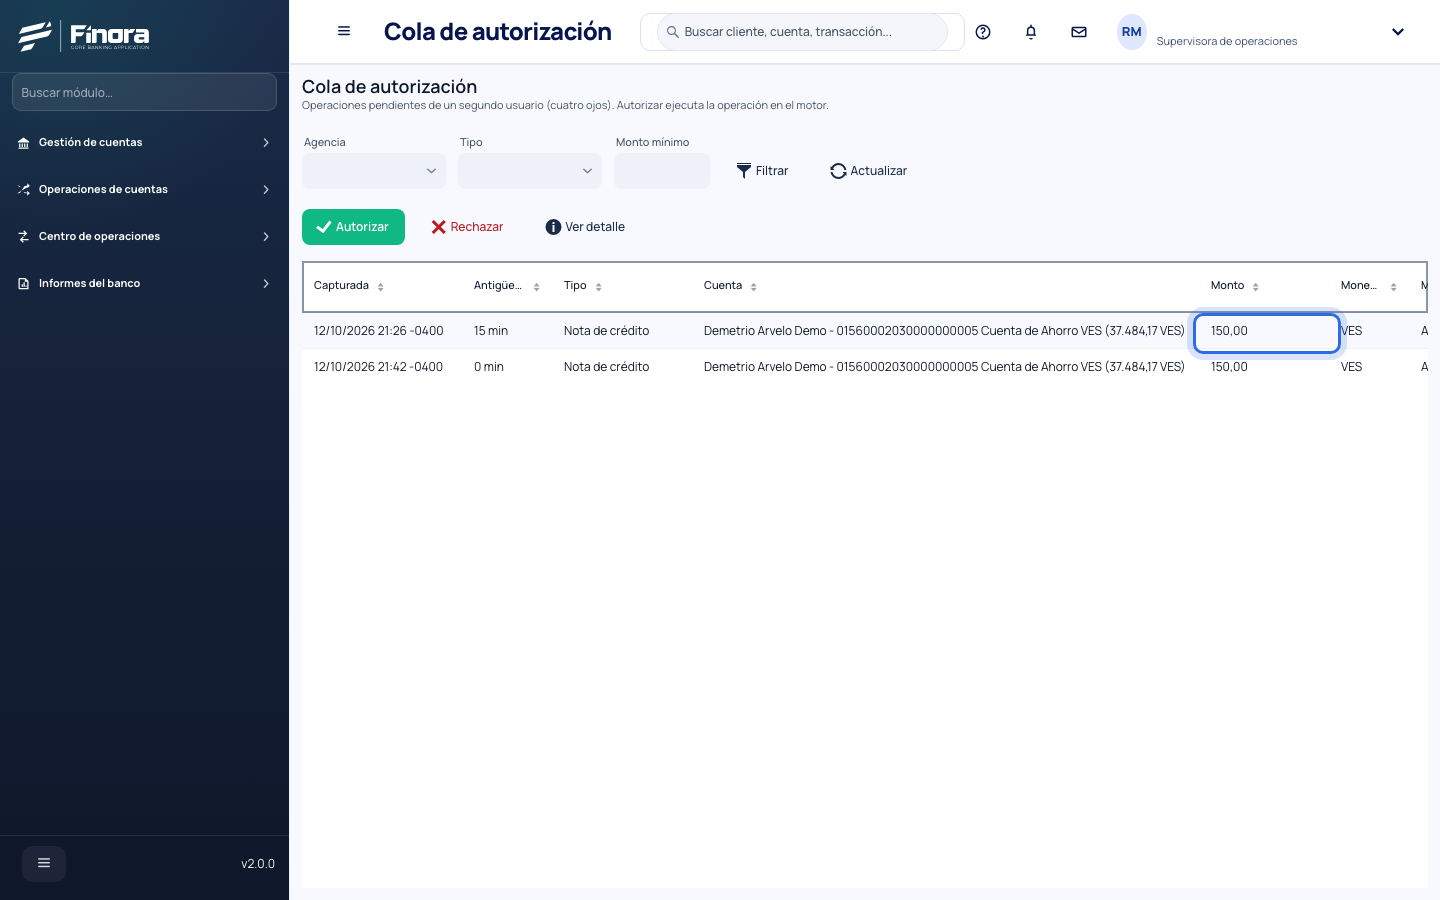The width and height of the screenshot is (1440, 900).
Task: Click the Informes del banco report icon
Action: tap(24, 284)
